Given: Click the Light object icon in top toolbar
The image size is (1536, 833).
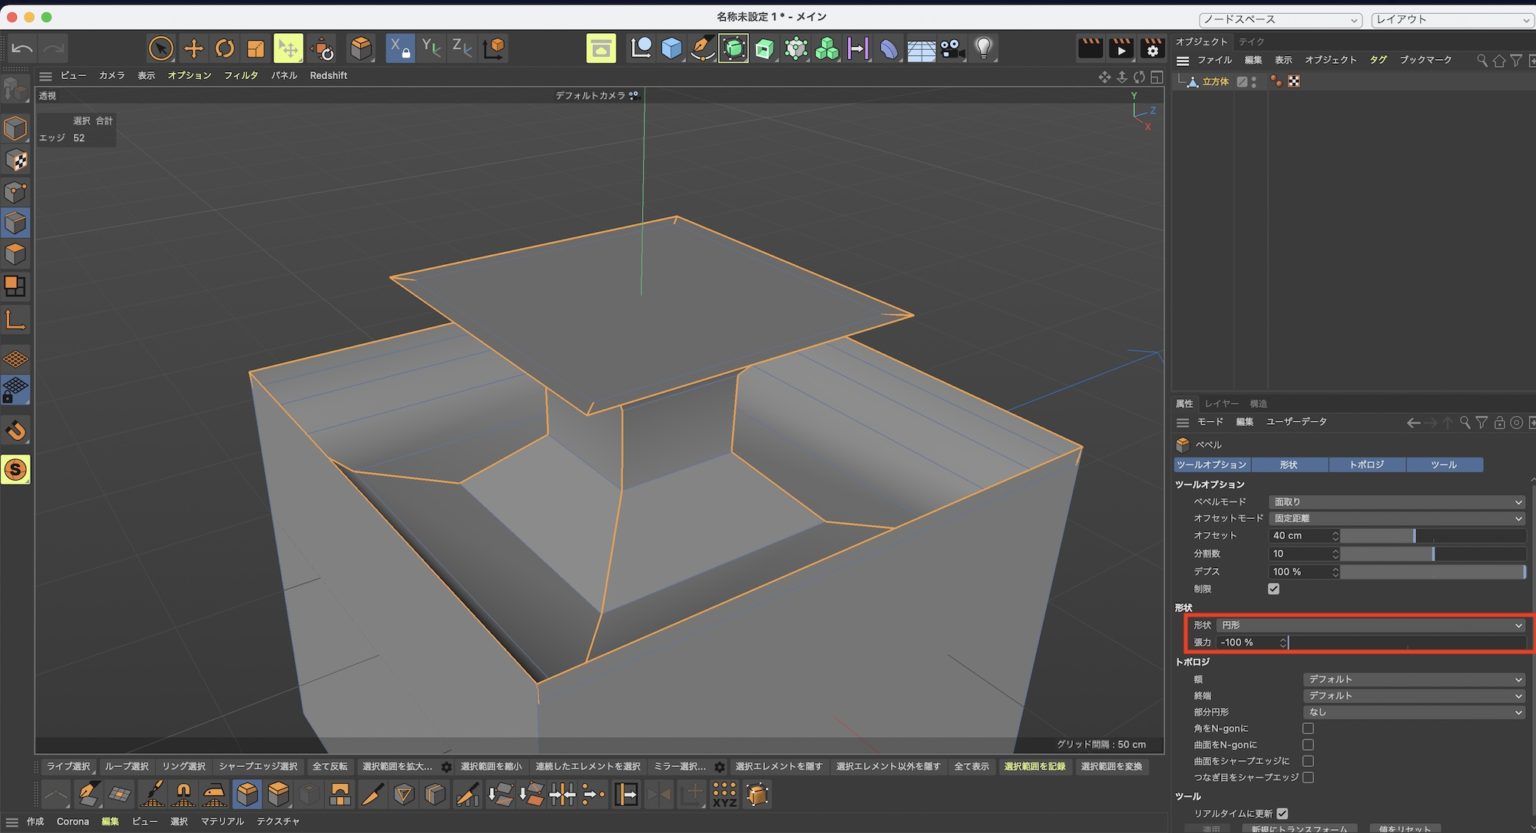Looking at the screenshot, I should tap(984, 47).
